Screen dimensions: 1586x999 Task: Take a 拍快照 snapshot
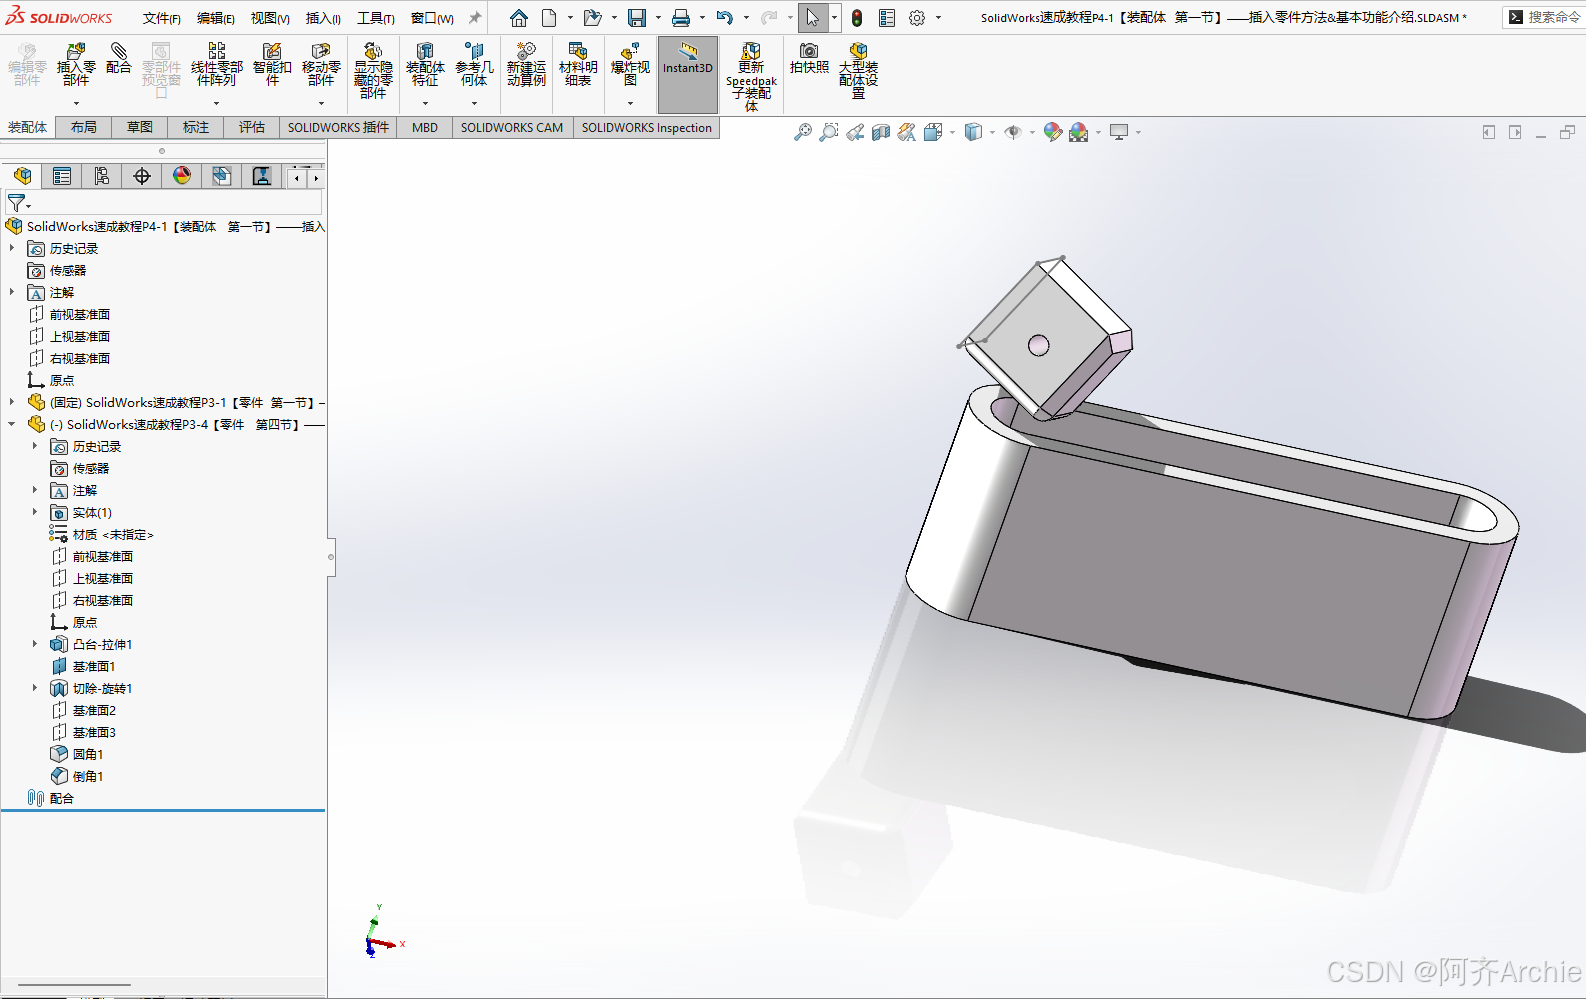click(809, 58)
